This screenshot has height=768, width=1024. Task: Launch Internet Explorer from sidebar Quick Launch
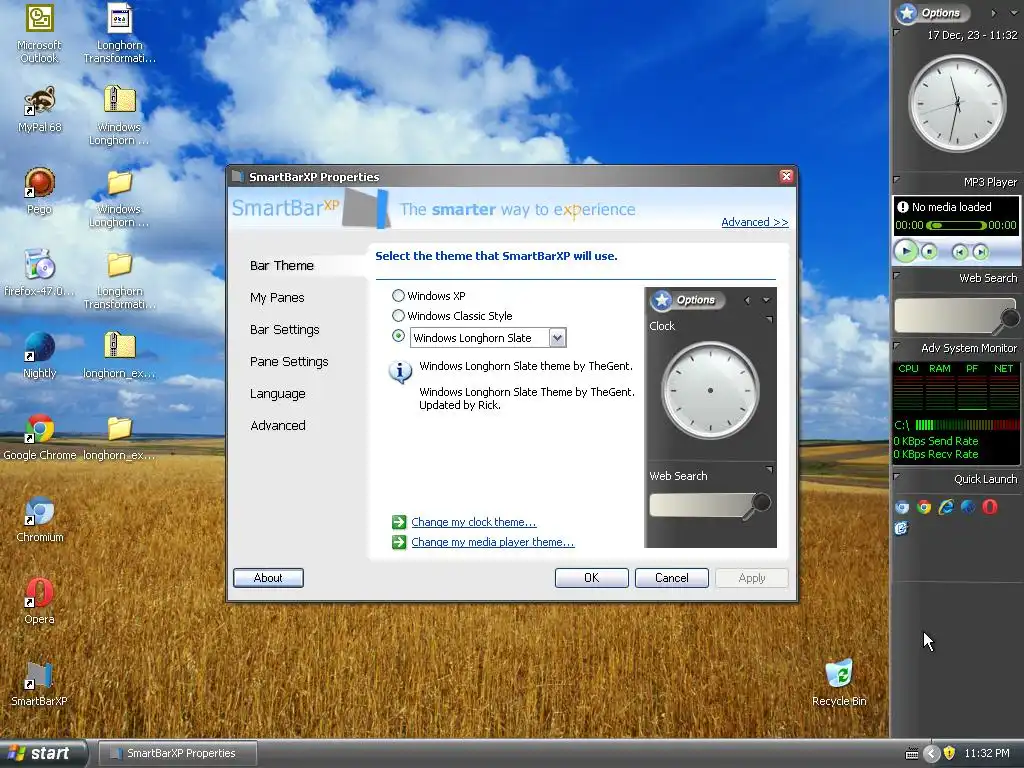point(946,507)
